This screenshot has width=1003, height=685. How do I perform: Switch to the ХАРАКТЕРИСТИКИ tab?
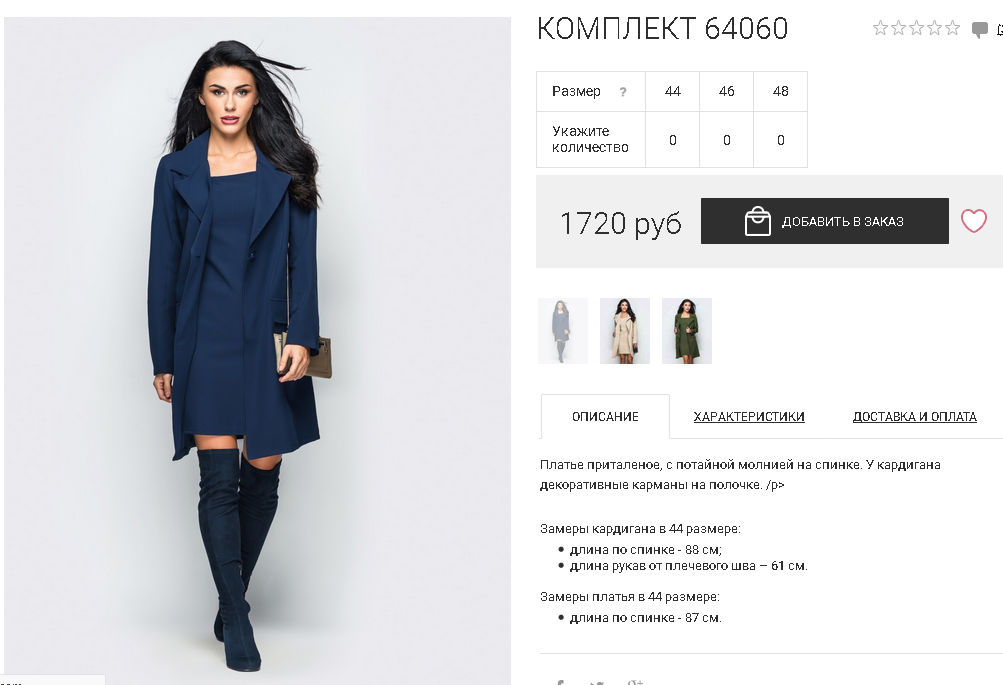tap(749, 417)
